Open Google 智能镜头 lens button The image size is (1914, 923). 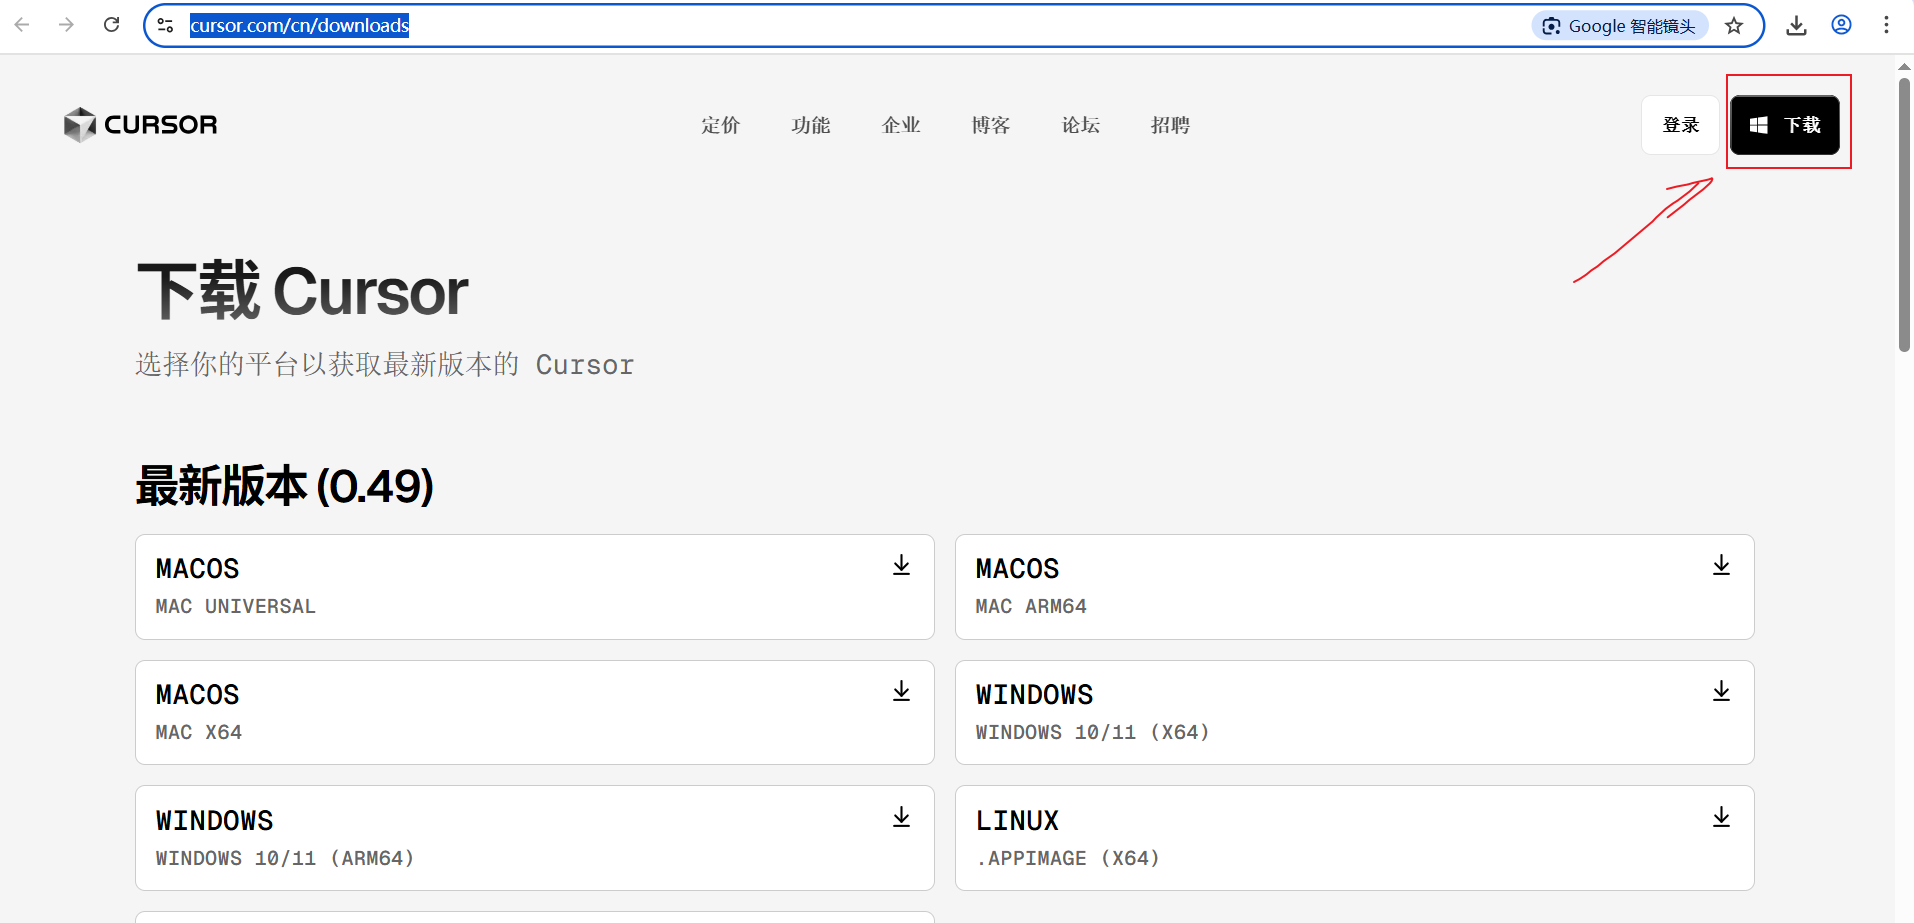tap(1619, 26)
